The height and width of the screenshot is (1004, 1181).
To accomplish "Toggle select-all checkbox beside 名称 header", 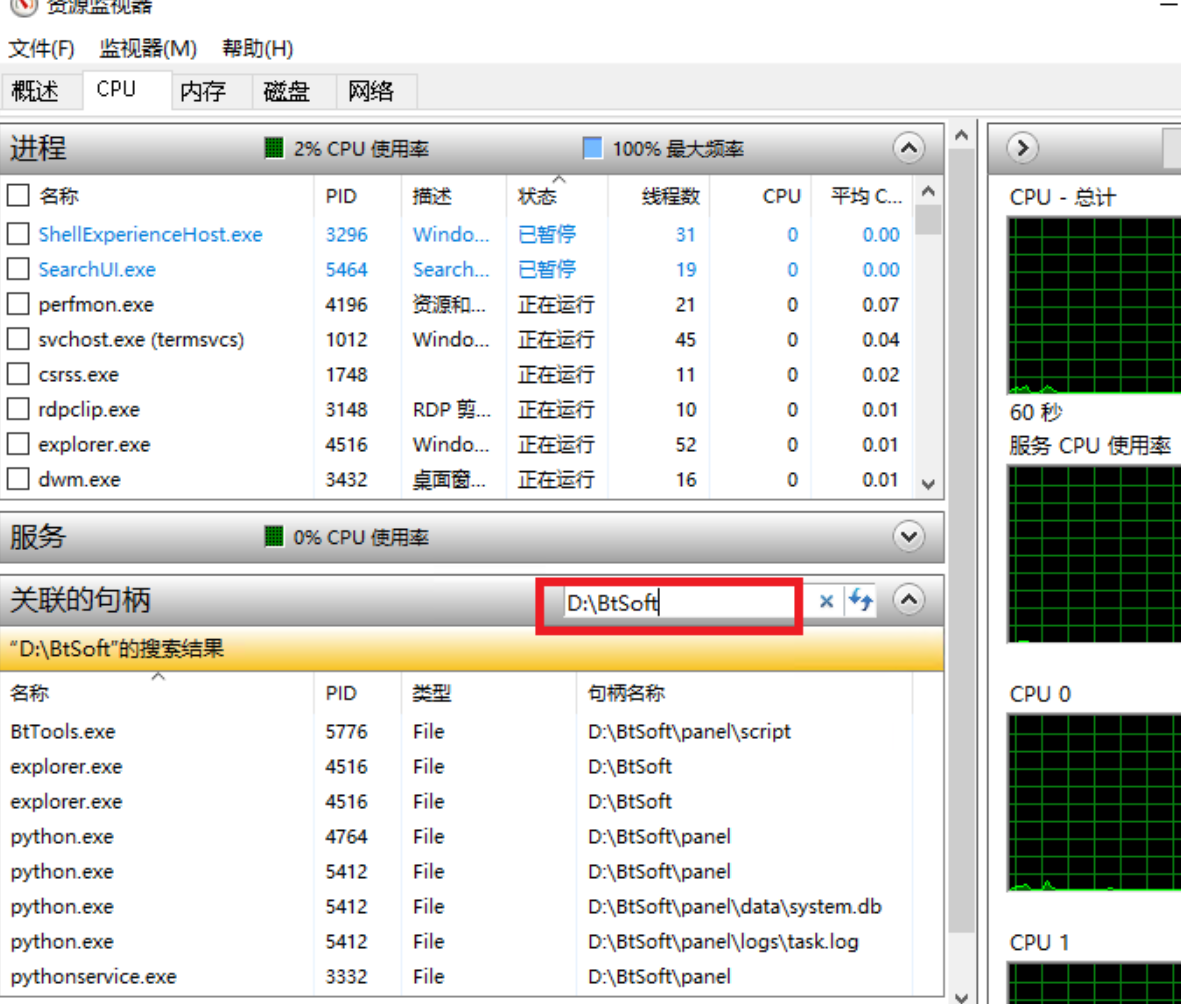I will pyautogui.click(x=18, y=195).
